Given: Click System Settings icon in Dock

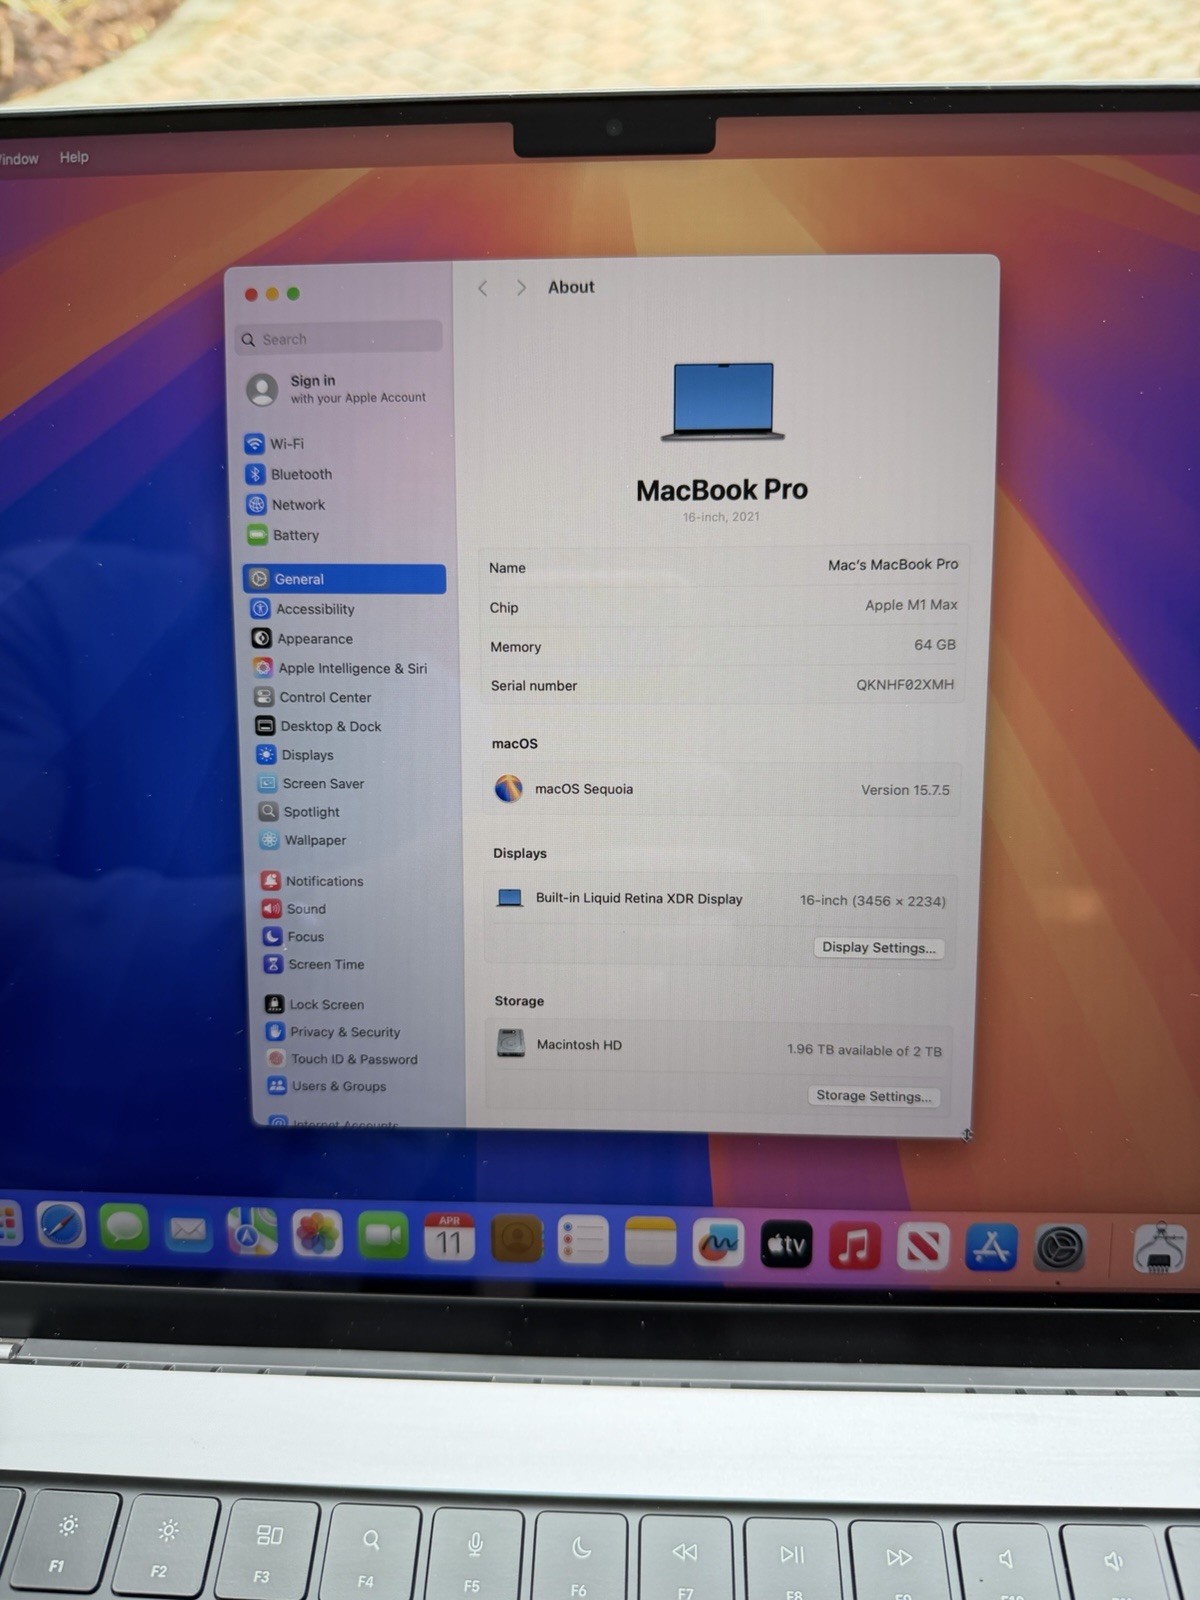Looking at the screenshot, I should point(1059,1250).
